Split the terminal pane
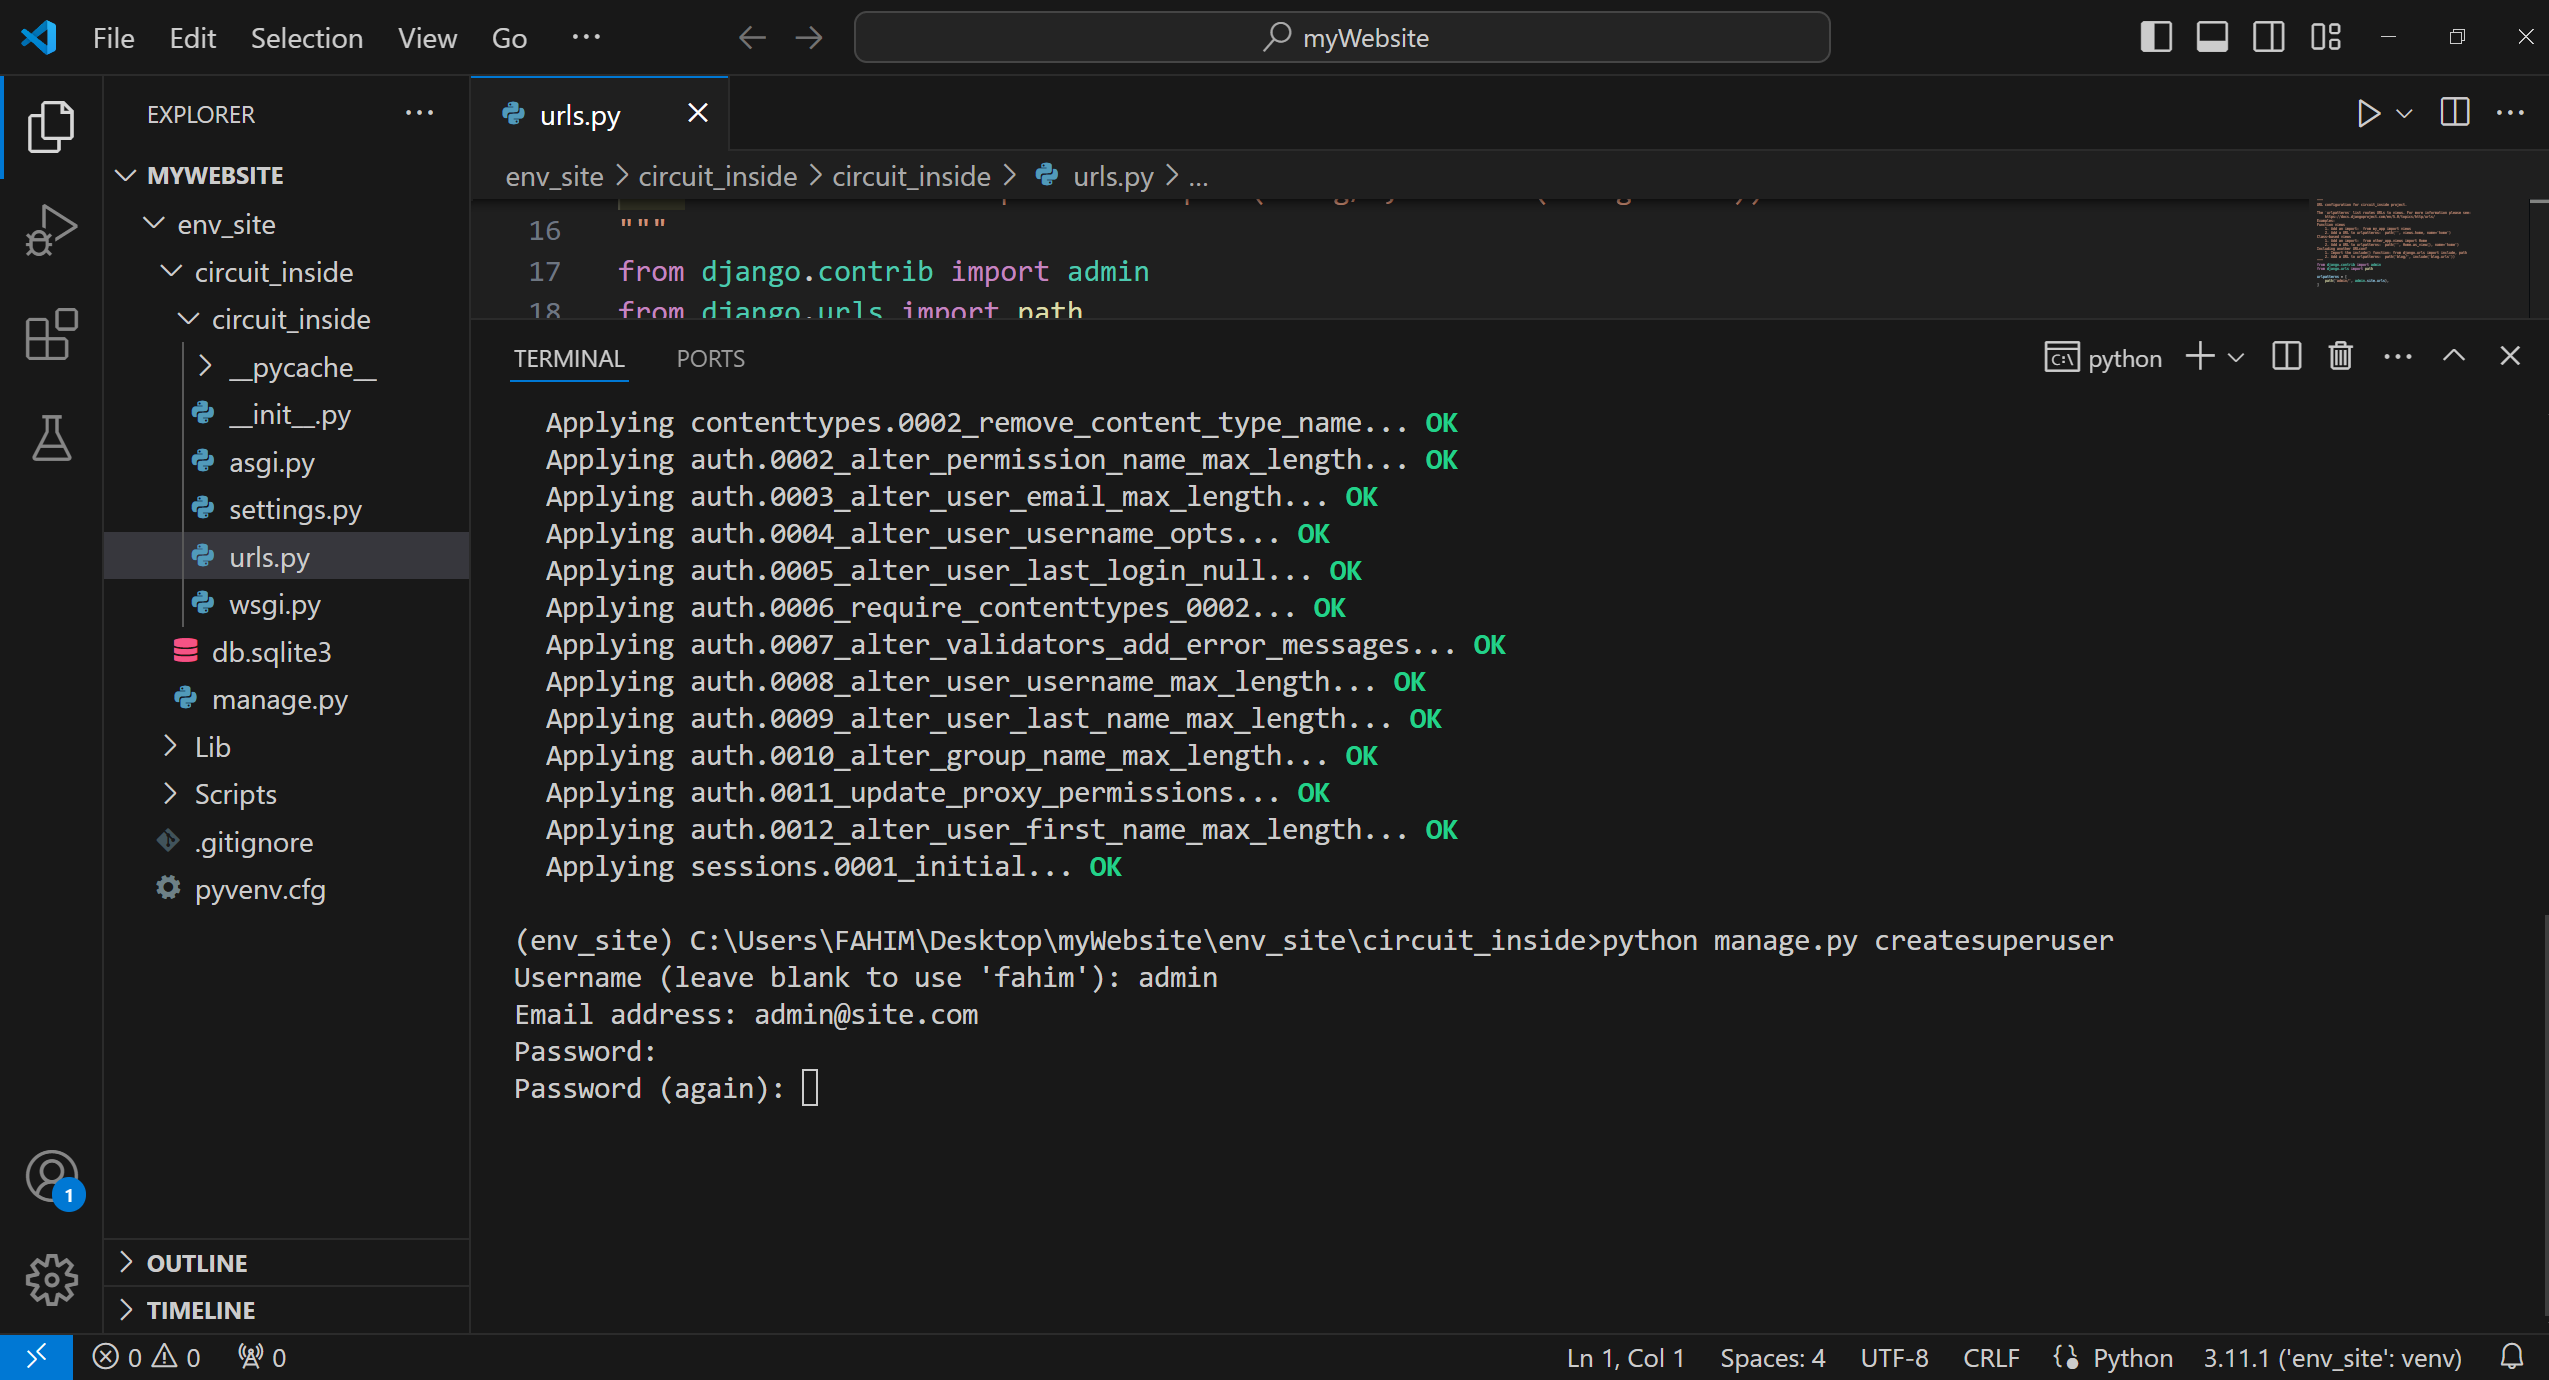Image resolution: width=2549 pixels, height=1380 pixels. (2286, 357)
